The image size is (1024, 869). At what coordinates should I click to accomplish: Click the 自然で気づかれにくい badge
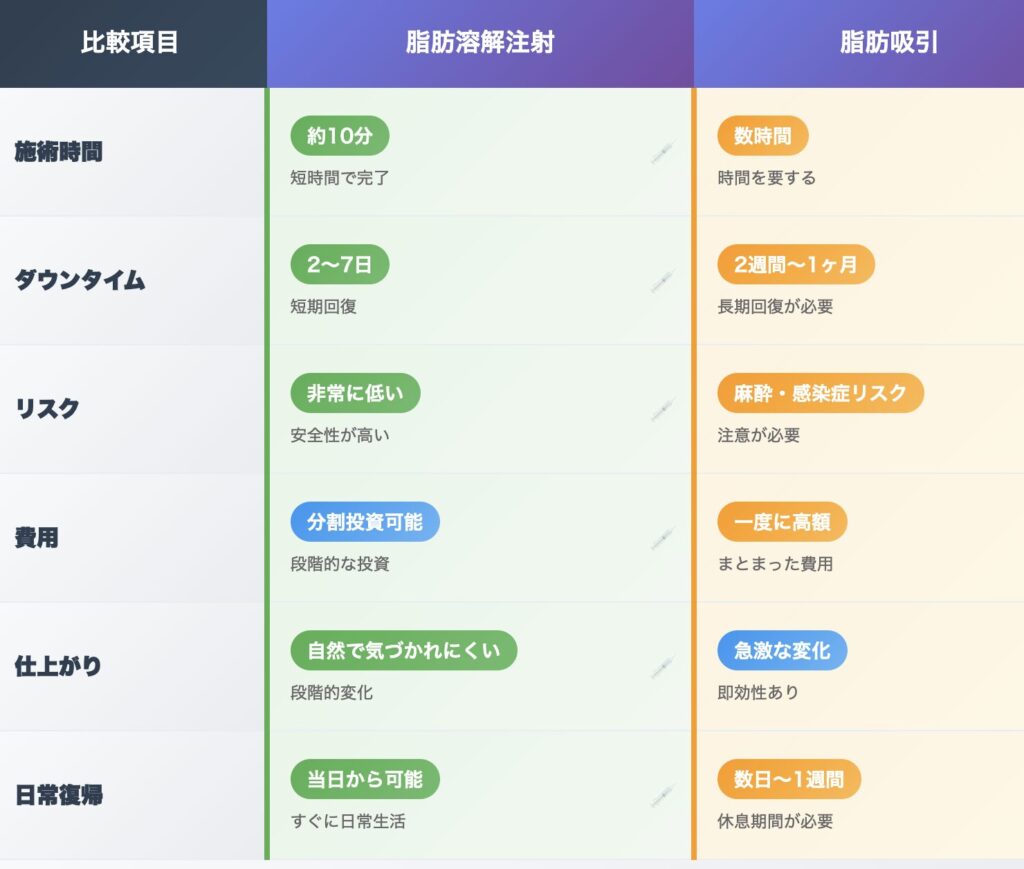(x=404, y=650)
